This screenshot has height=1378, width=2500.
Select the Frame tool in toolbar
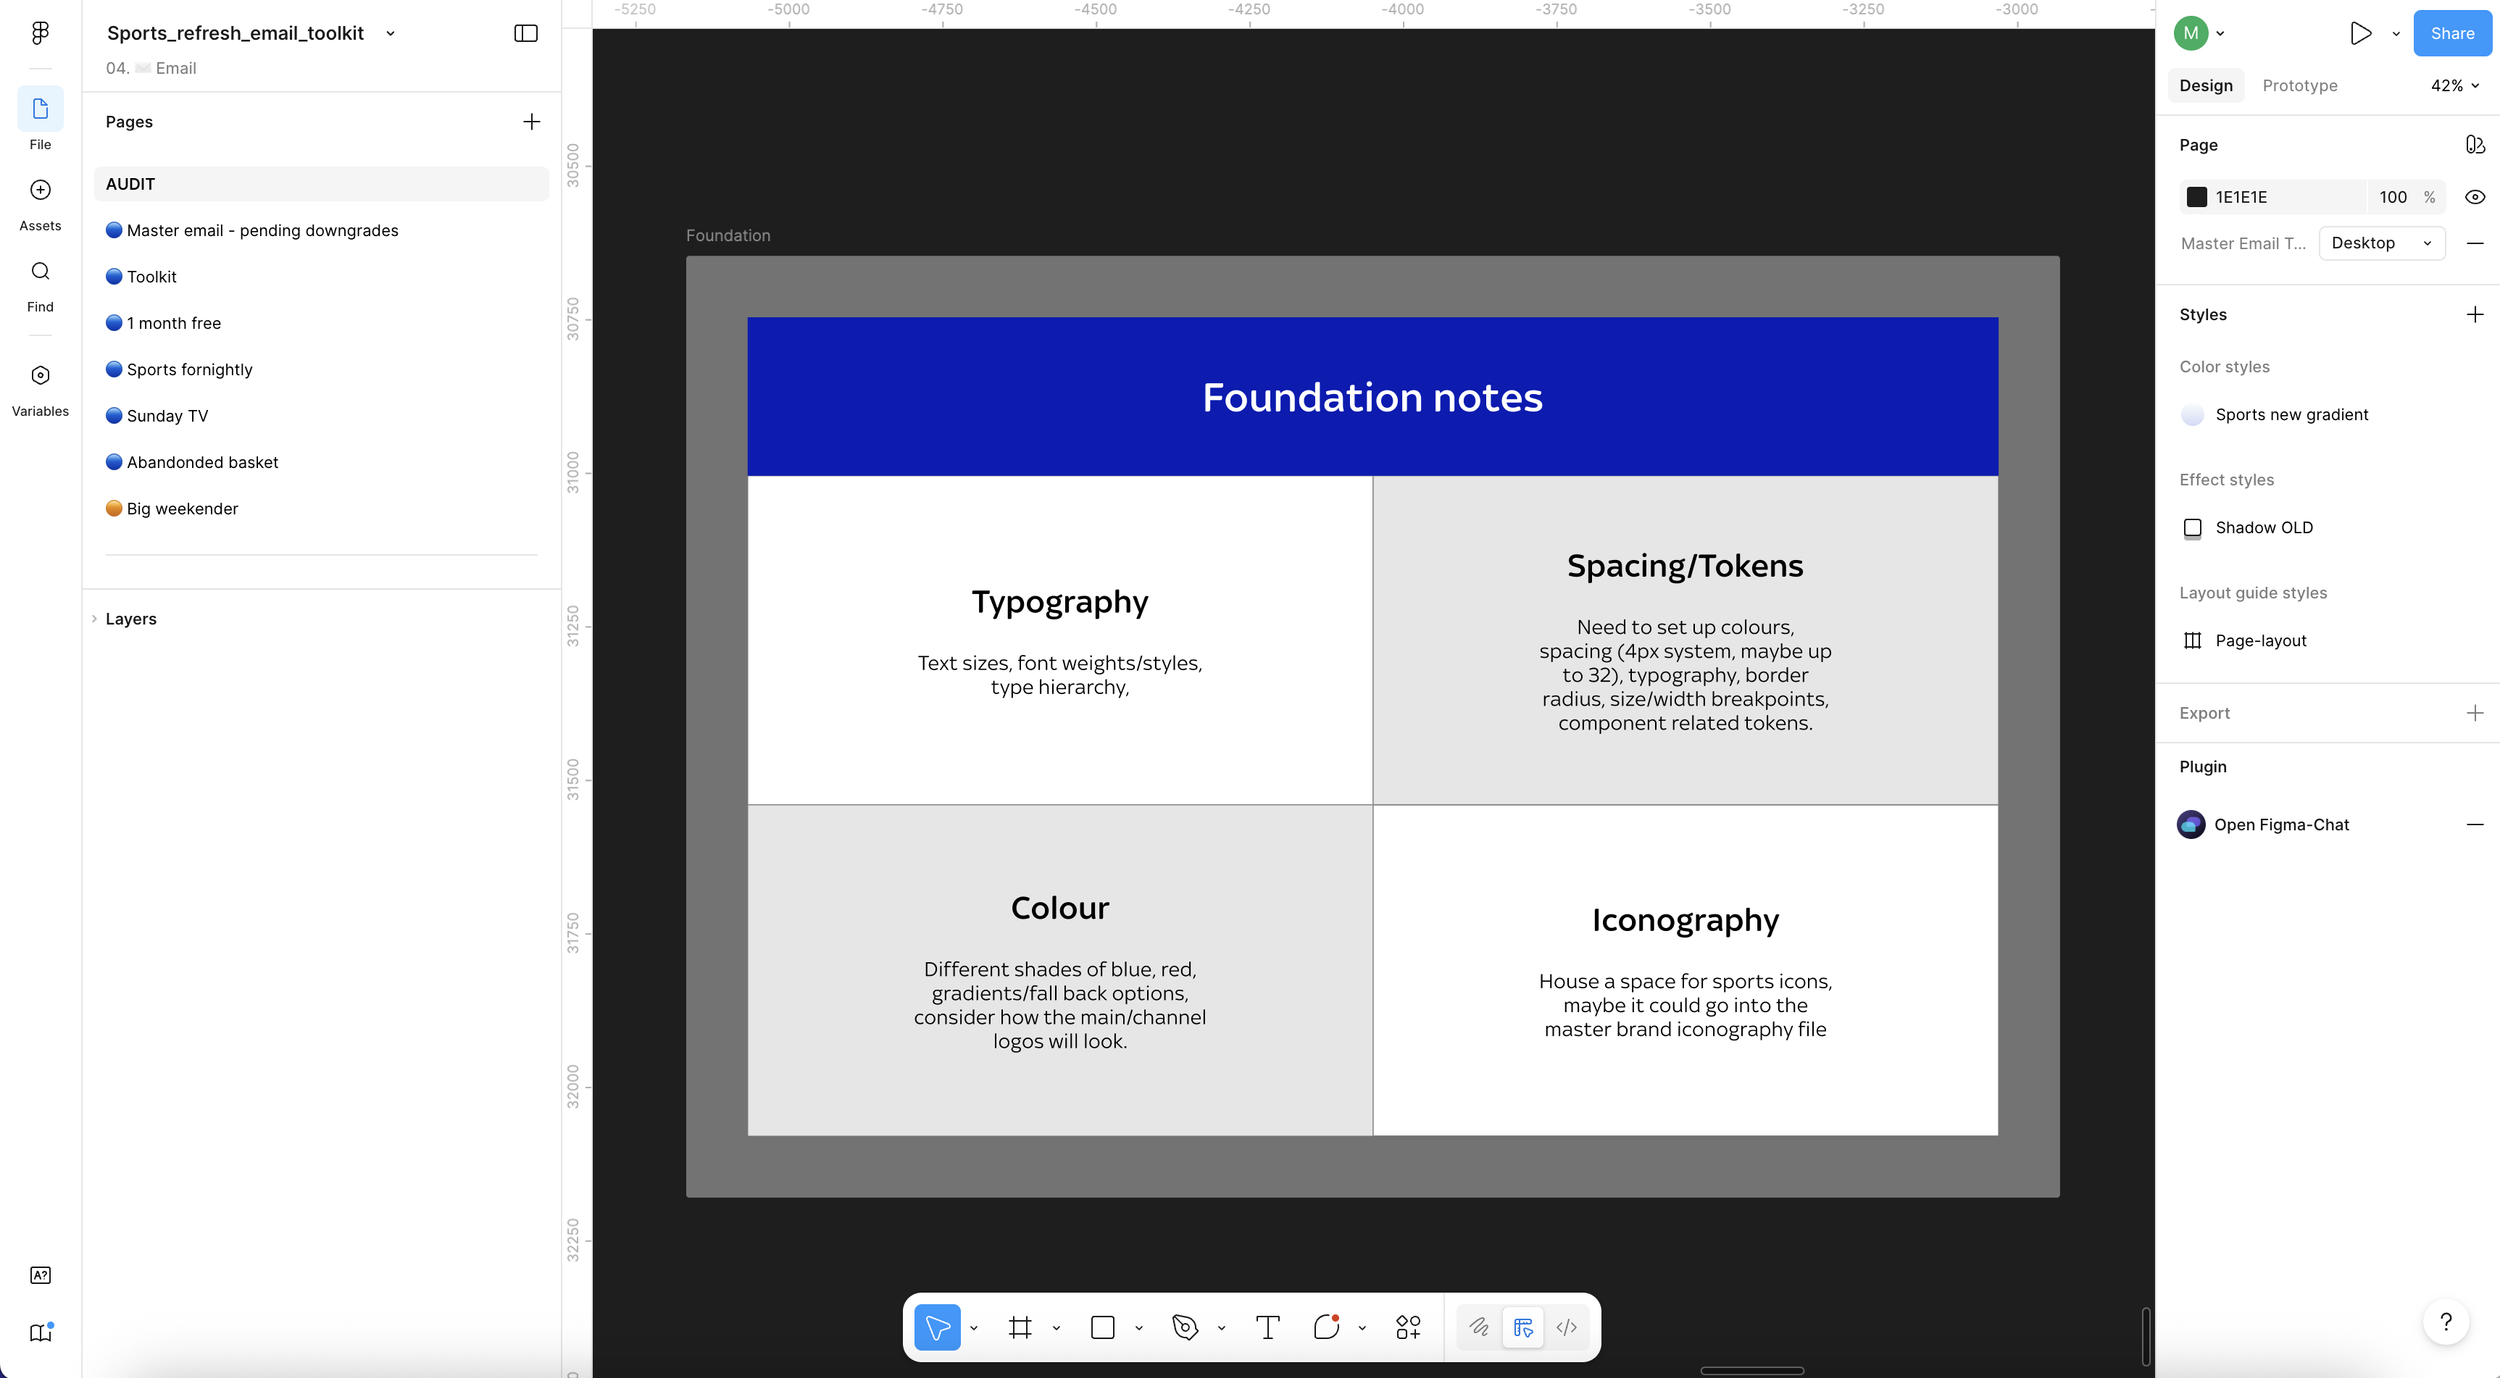1019,1327
